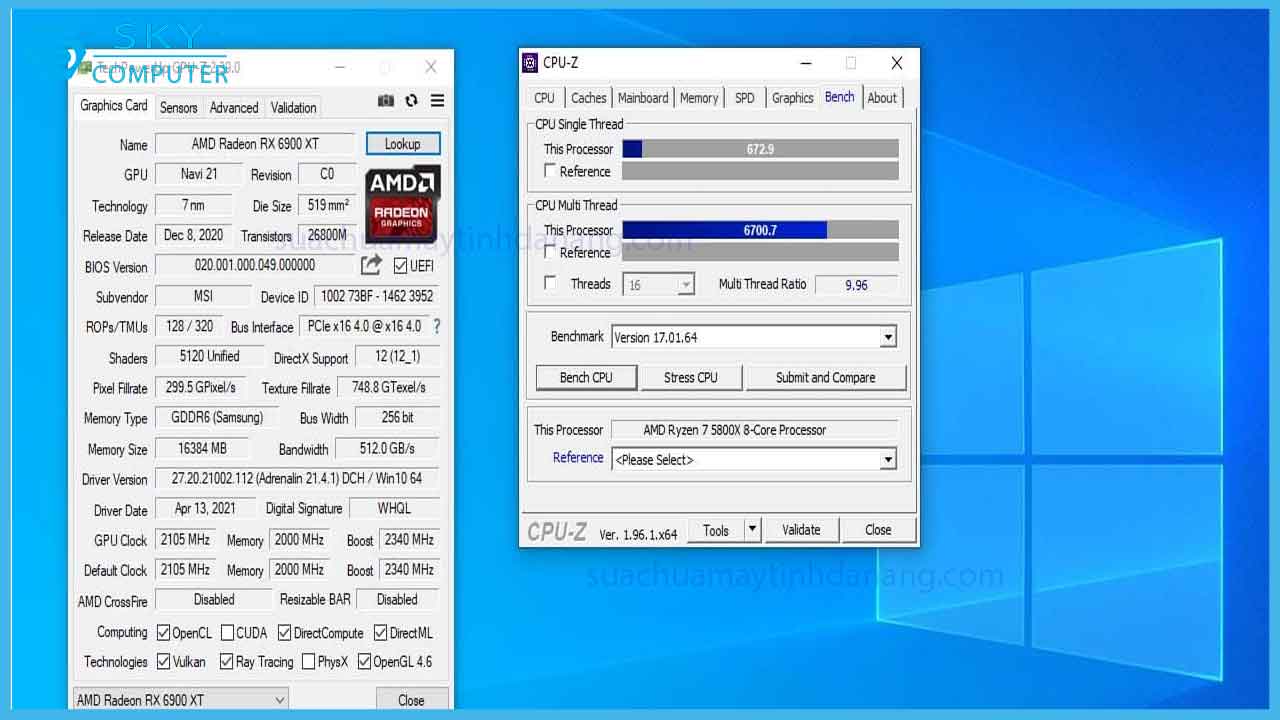Click the Driver Version field
1280x720 pixels.
pos(297,478)
